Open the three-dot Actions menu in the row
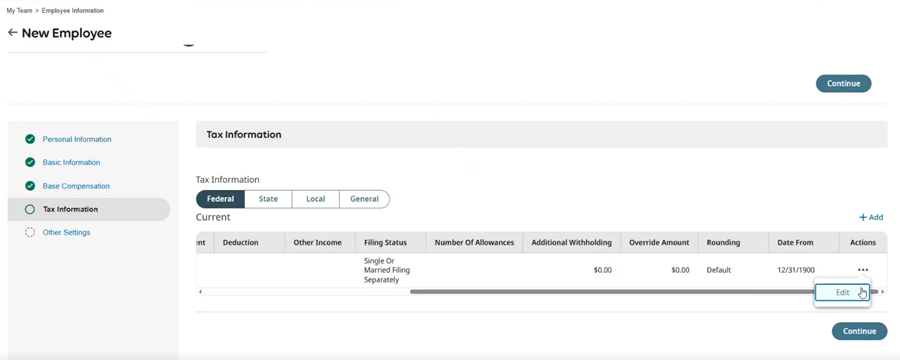The width and height of the screenshot is (900, 360). (863, 270)
